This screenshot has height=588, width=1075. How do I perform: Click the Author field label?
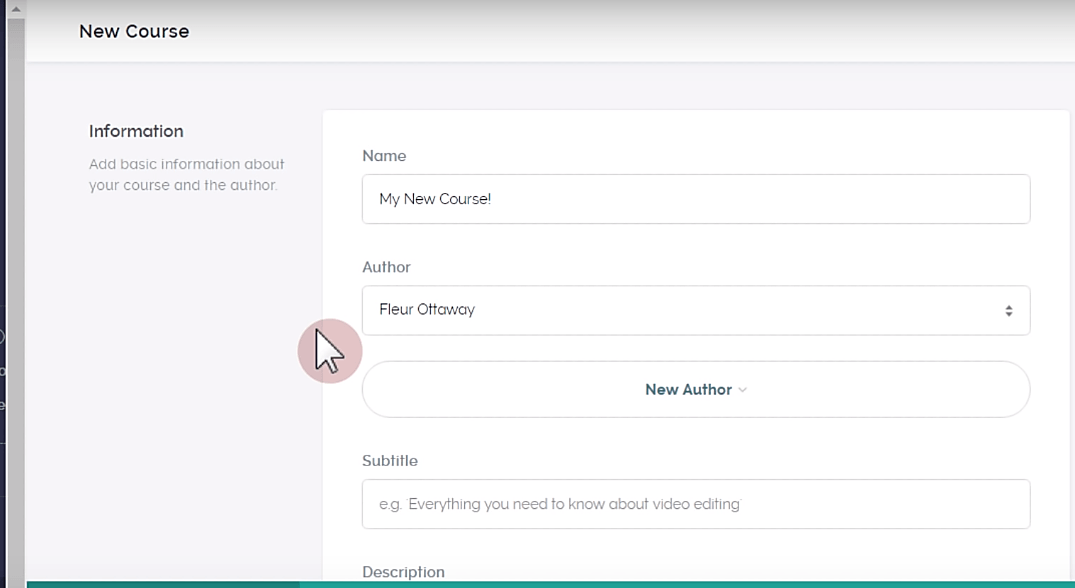pyautogui.click(x=386, y=267)
